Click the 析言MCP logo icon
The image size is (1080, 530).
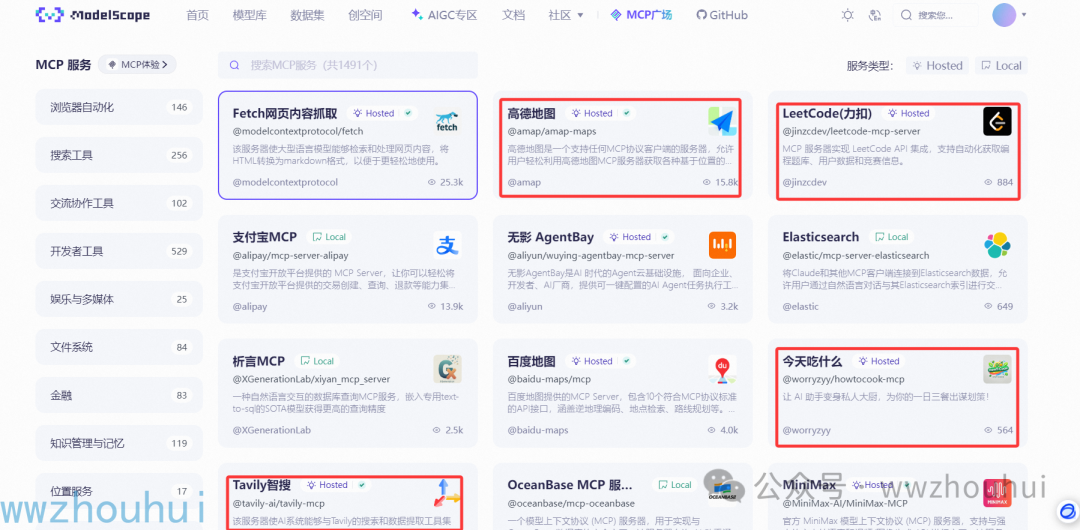447,369
